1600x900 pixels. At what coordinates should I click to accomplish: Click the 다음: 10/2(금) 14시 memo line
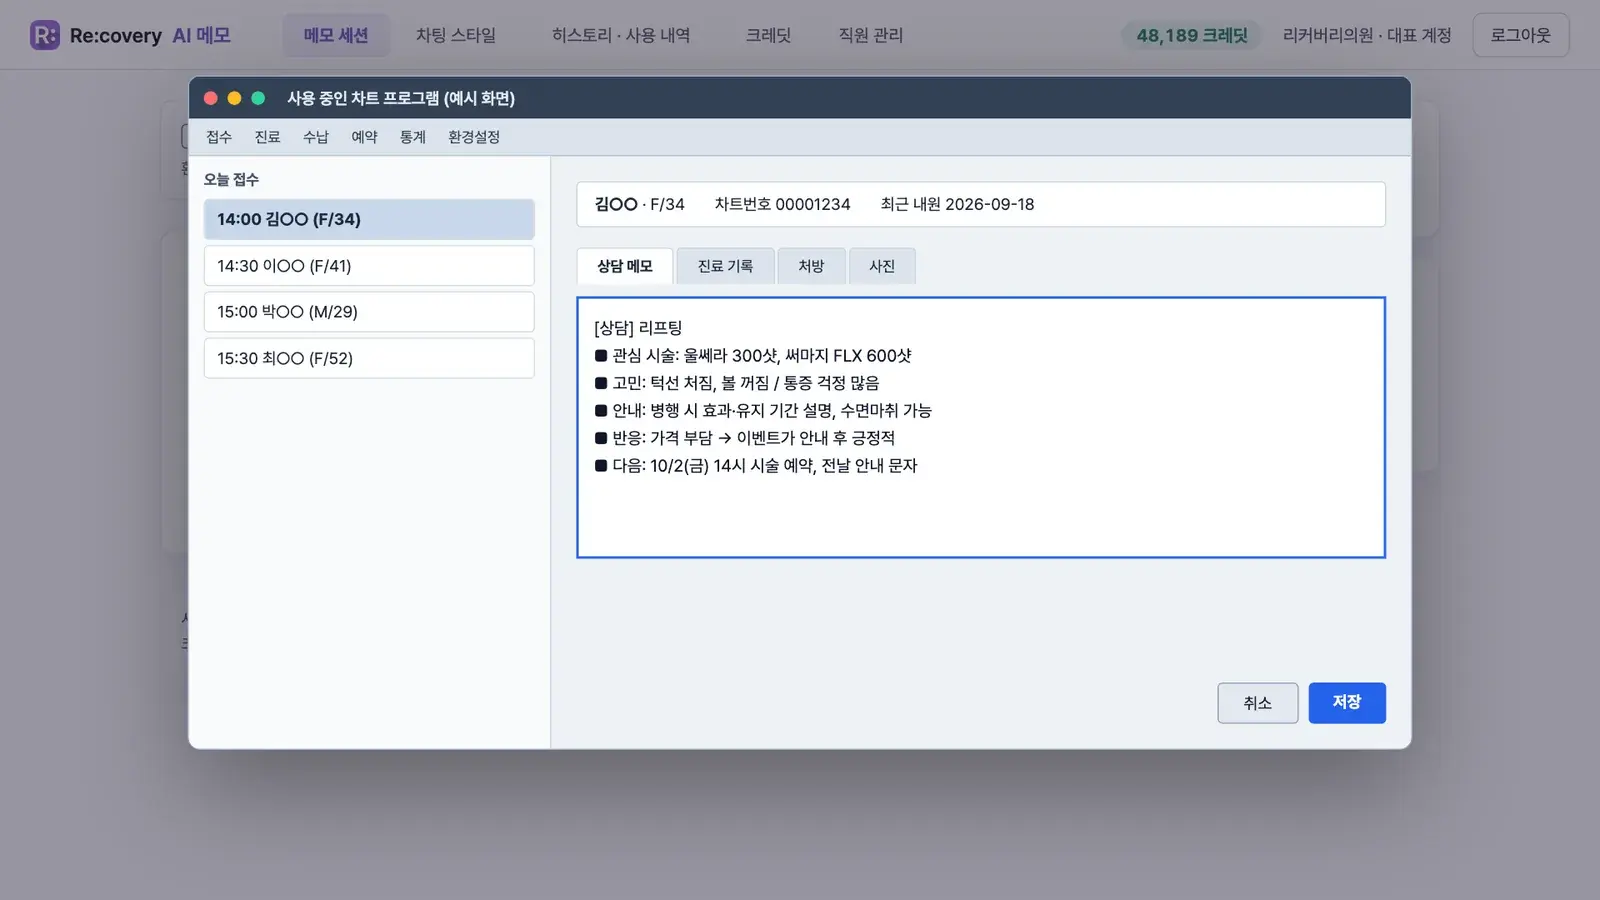756,466
